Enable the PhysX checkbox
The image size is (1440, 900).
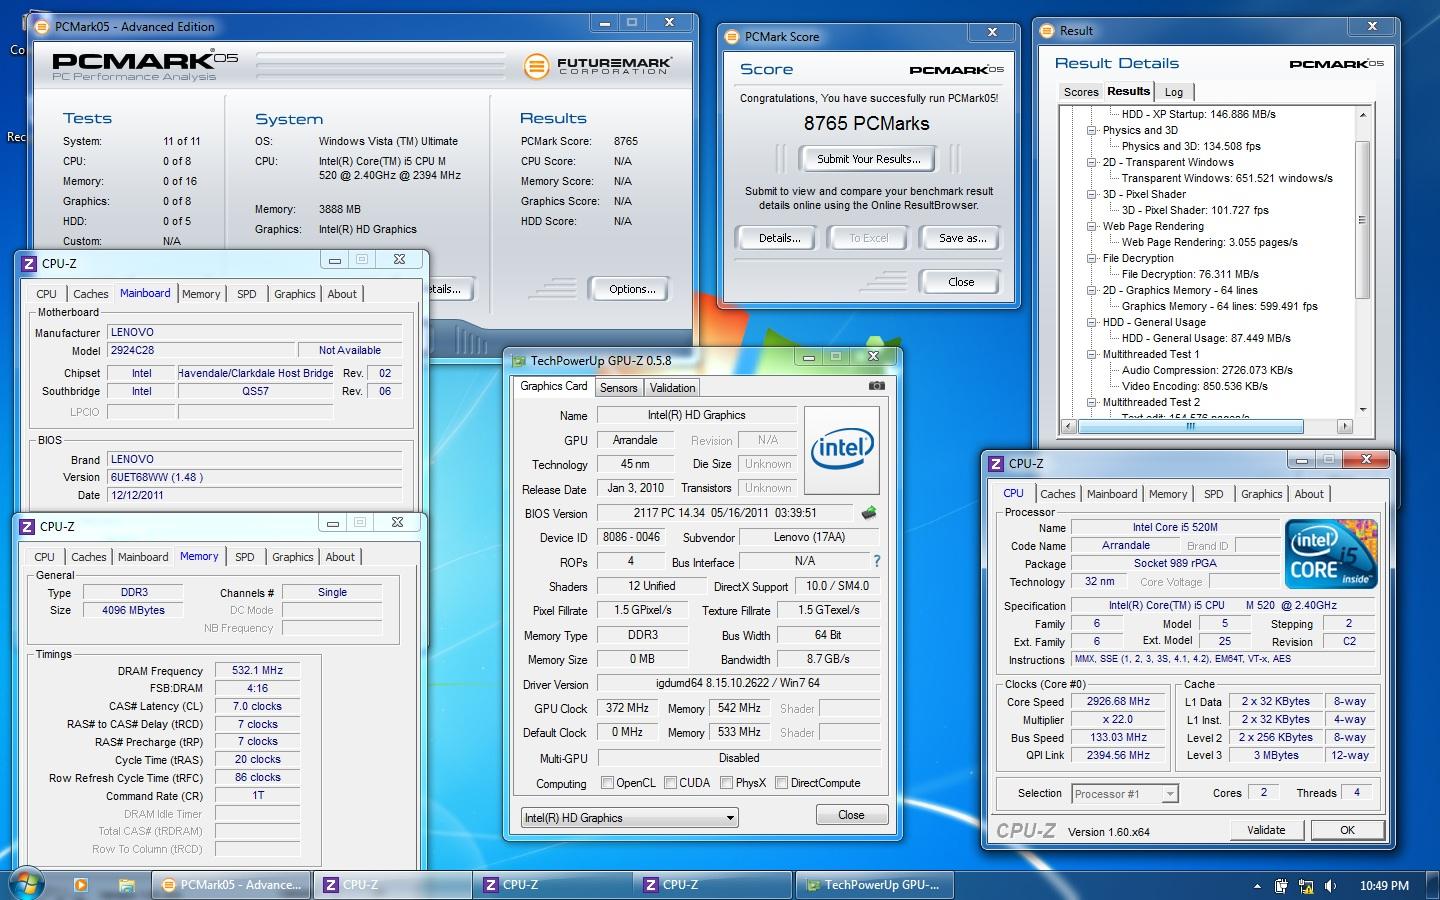(x=726, y=783)
